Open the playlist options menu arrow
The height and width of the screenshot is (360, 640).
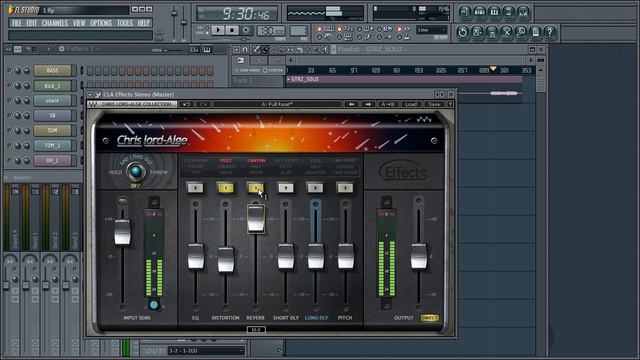pyautogui.click(x=236, y=49)
